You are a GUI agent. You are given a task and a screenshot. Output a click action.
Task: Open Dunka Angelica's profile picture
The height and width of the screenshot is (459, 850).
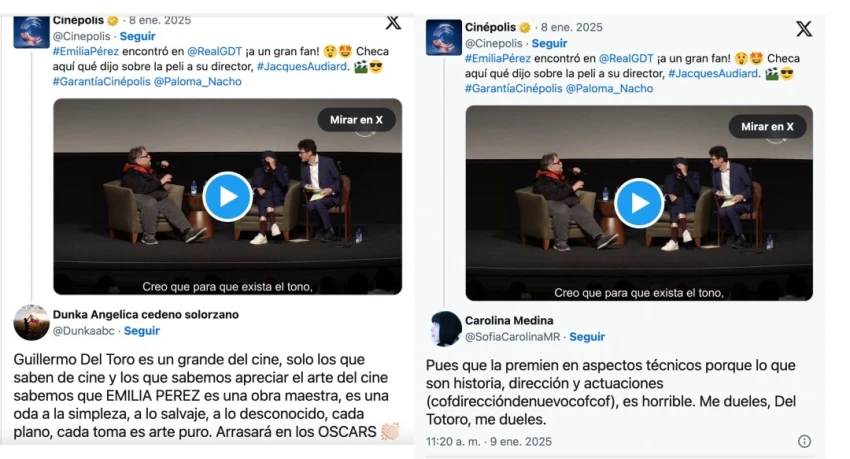pos(31,322)
